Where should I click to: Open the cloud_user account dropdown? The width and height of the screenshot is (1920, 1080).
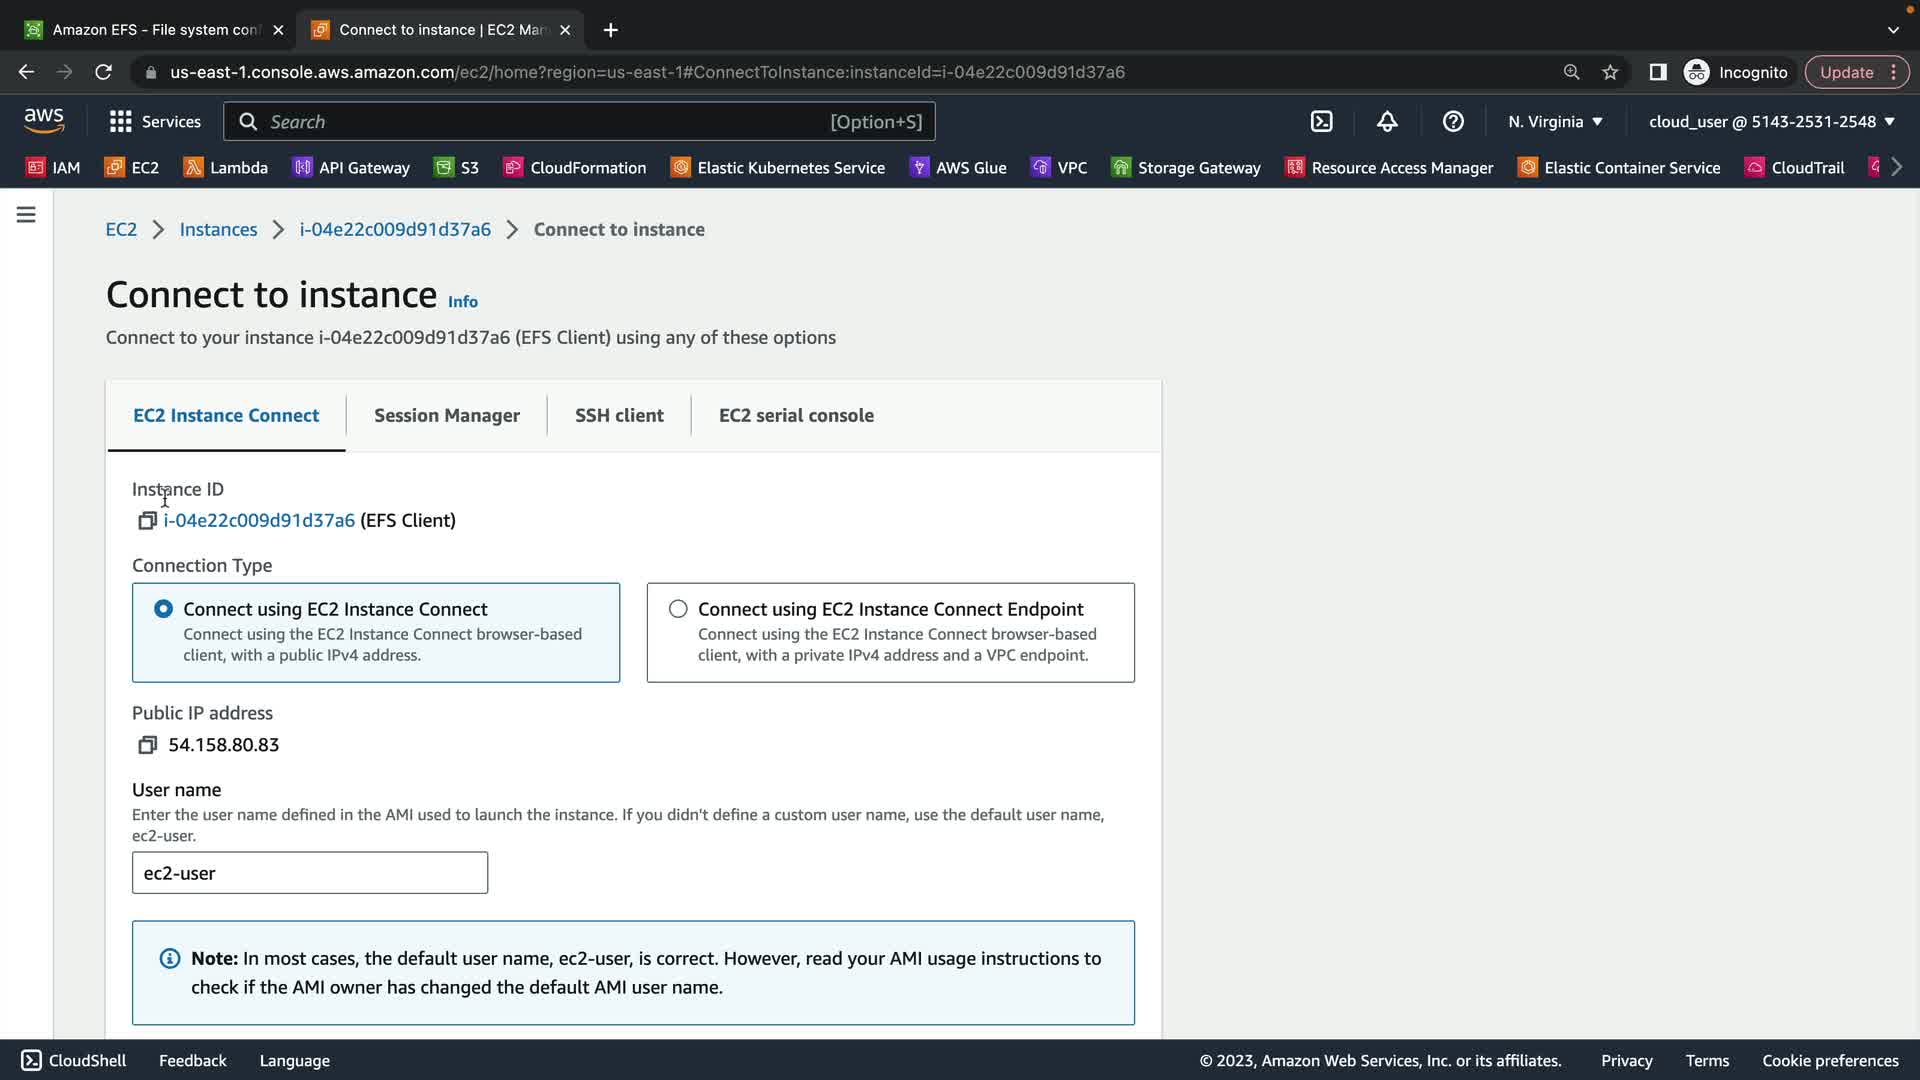[x=1771, y=122]
